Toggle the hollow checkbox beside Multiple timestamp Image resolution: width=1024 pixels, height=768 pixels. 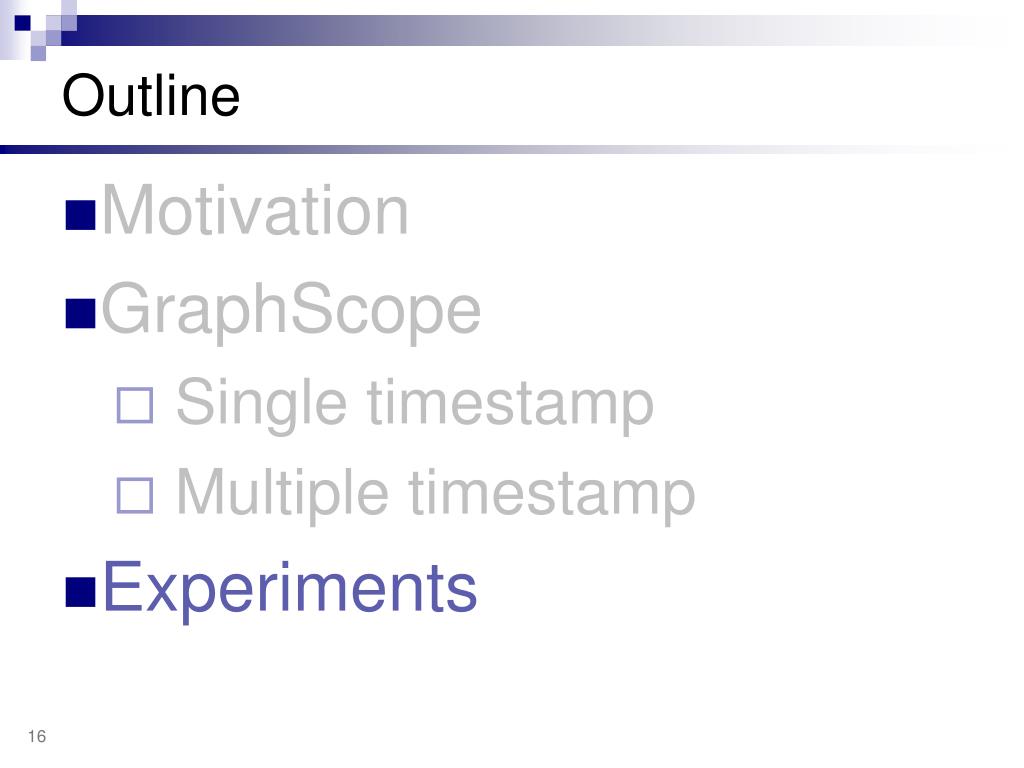point(135,495)
